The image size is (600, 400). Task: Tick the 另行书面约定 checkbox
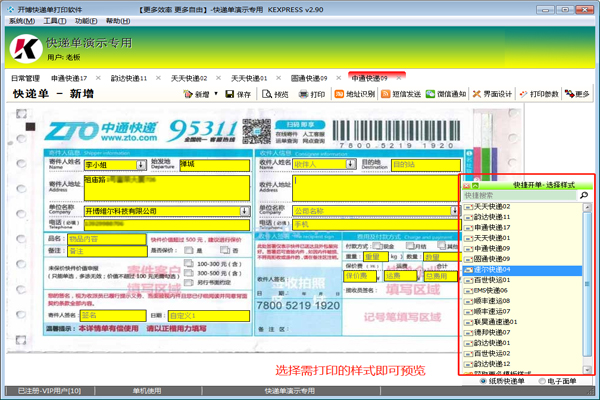[x=188, y=282]
